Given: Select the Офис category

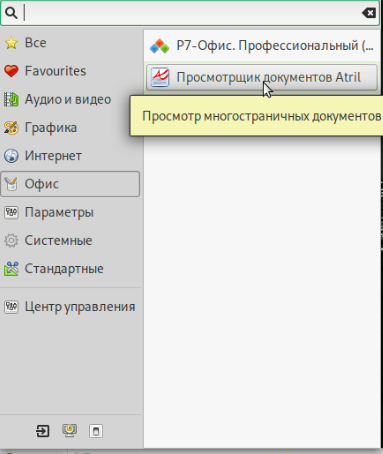Looking at the screenshot, I should pos(70,184).
